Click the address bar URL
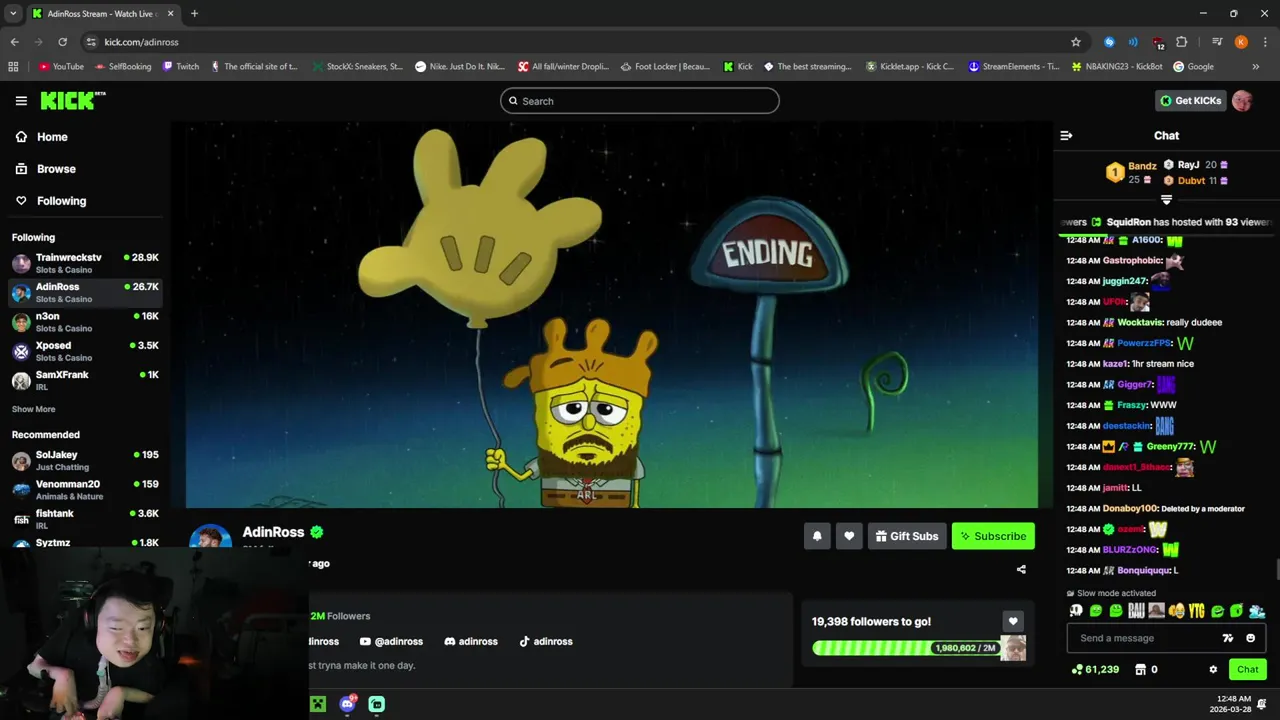 (141, 42)
